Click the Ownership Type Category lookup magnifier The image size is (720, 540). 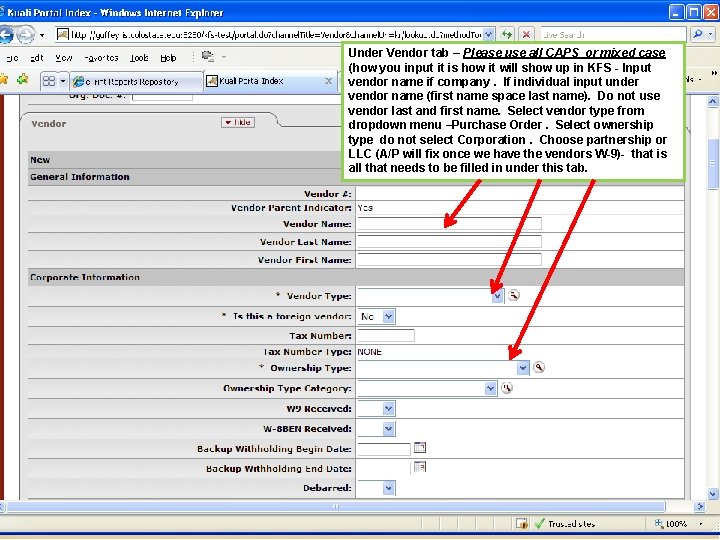pyautogui.click(x=506, y=388)
